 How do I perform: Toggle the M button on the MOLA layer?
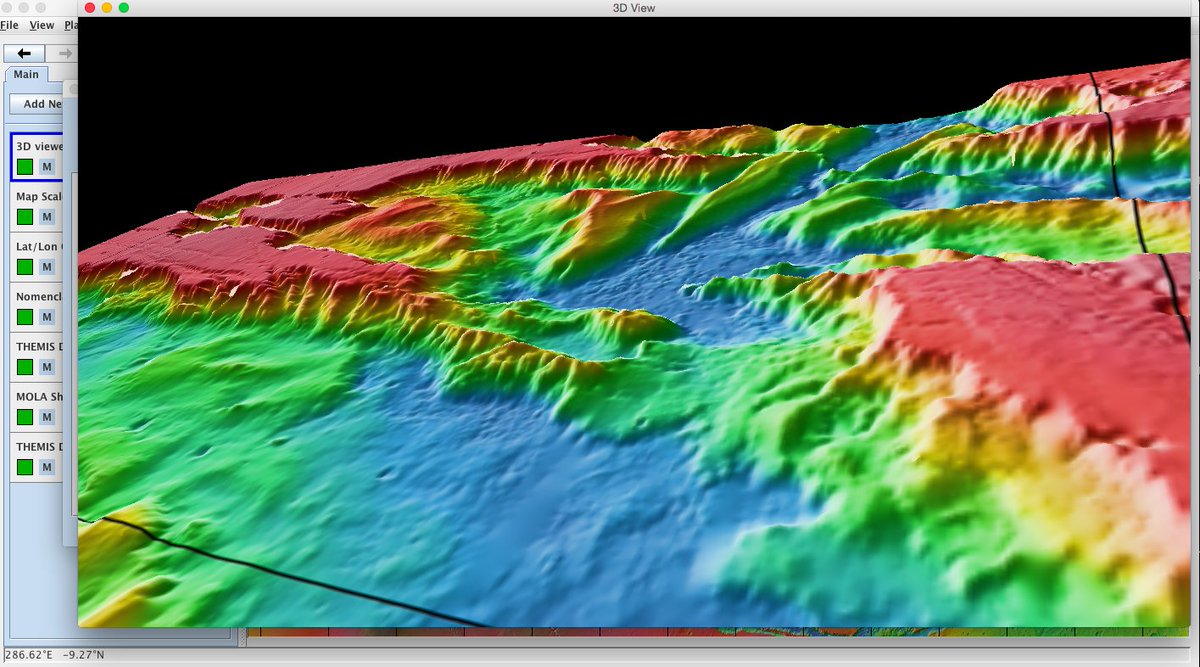(47, 417)
